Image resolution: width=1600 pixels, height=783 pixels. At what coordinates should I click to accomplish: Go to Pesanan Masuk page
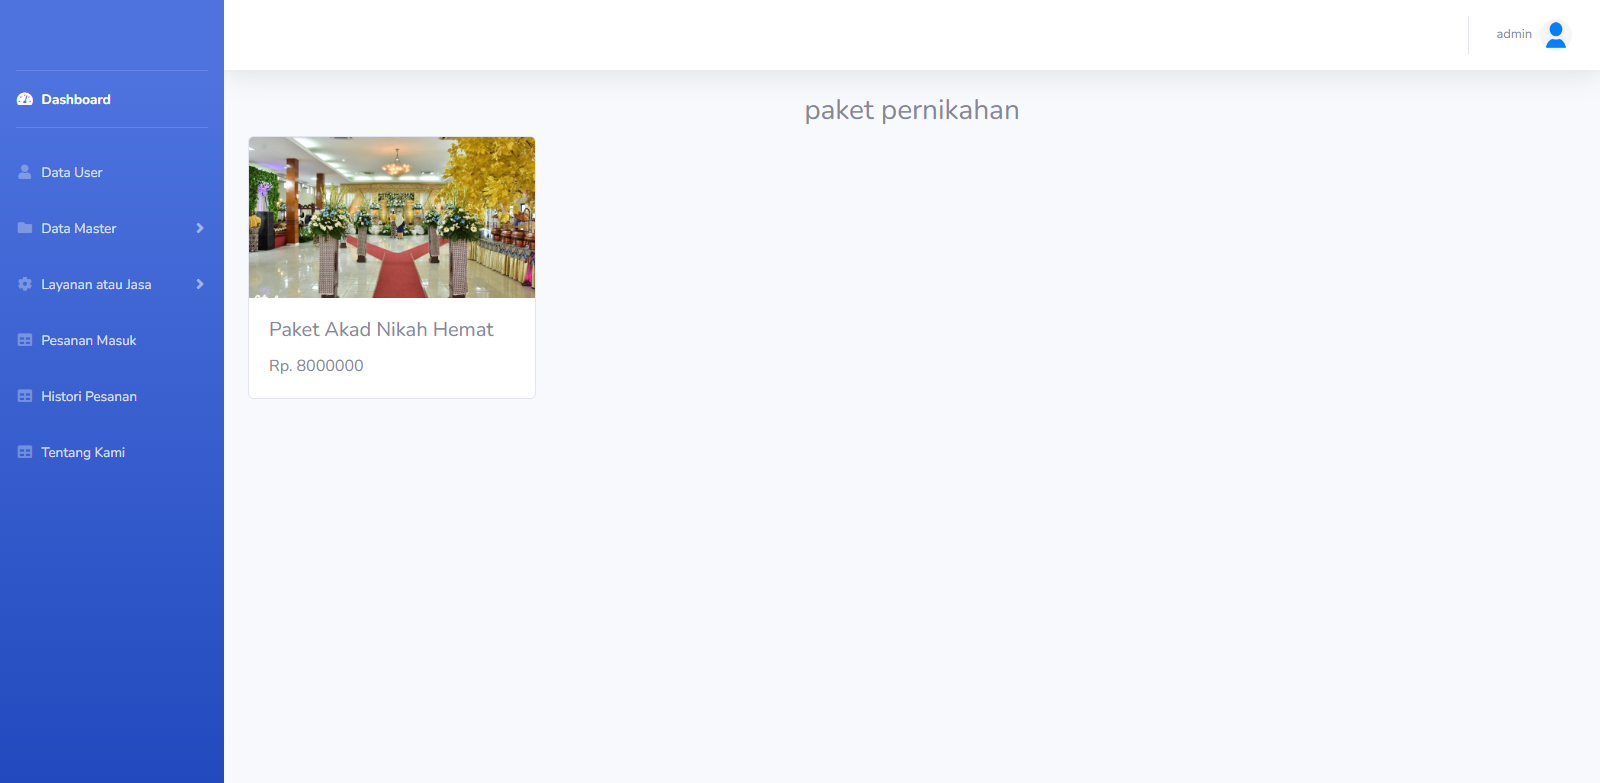(x=112, y=340)
